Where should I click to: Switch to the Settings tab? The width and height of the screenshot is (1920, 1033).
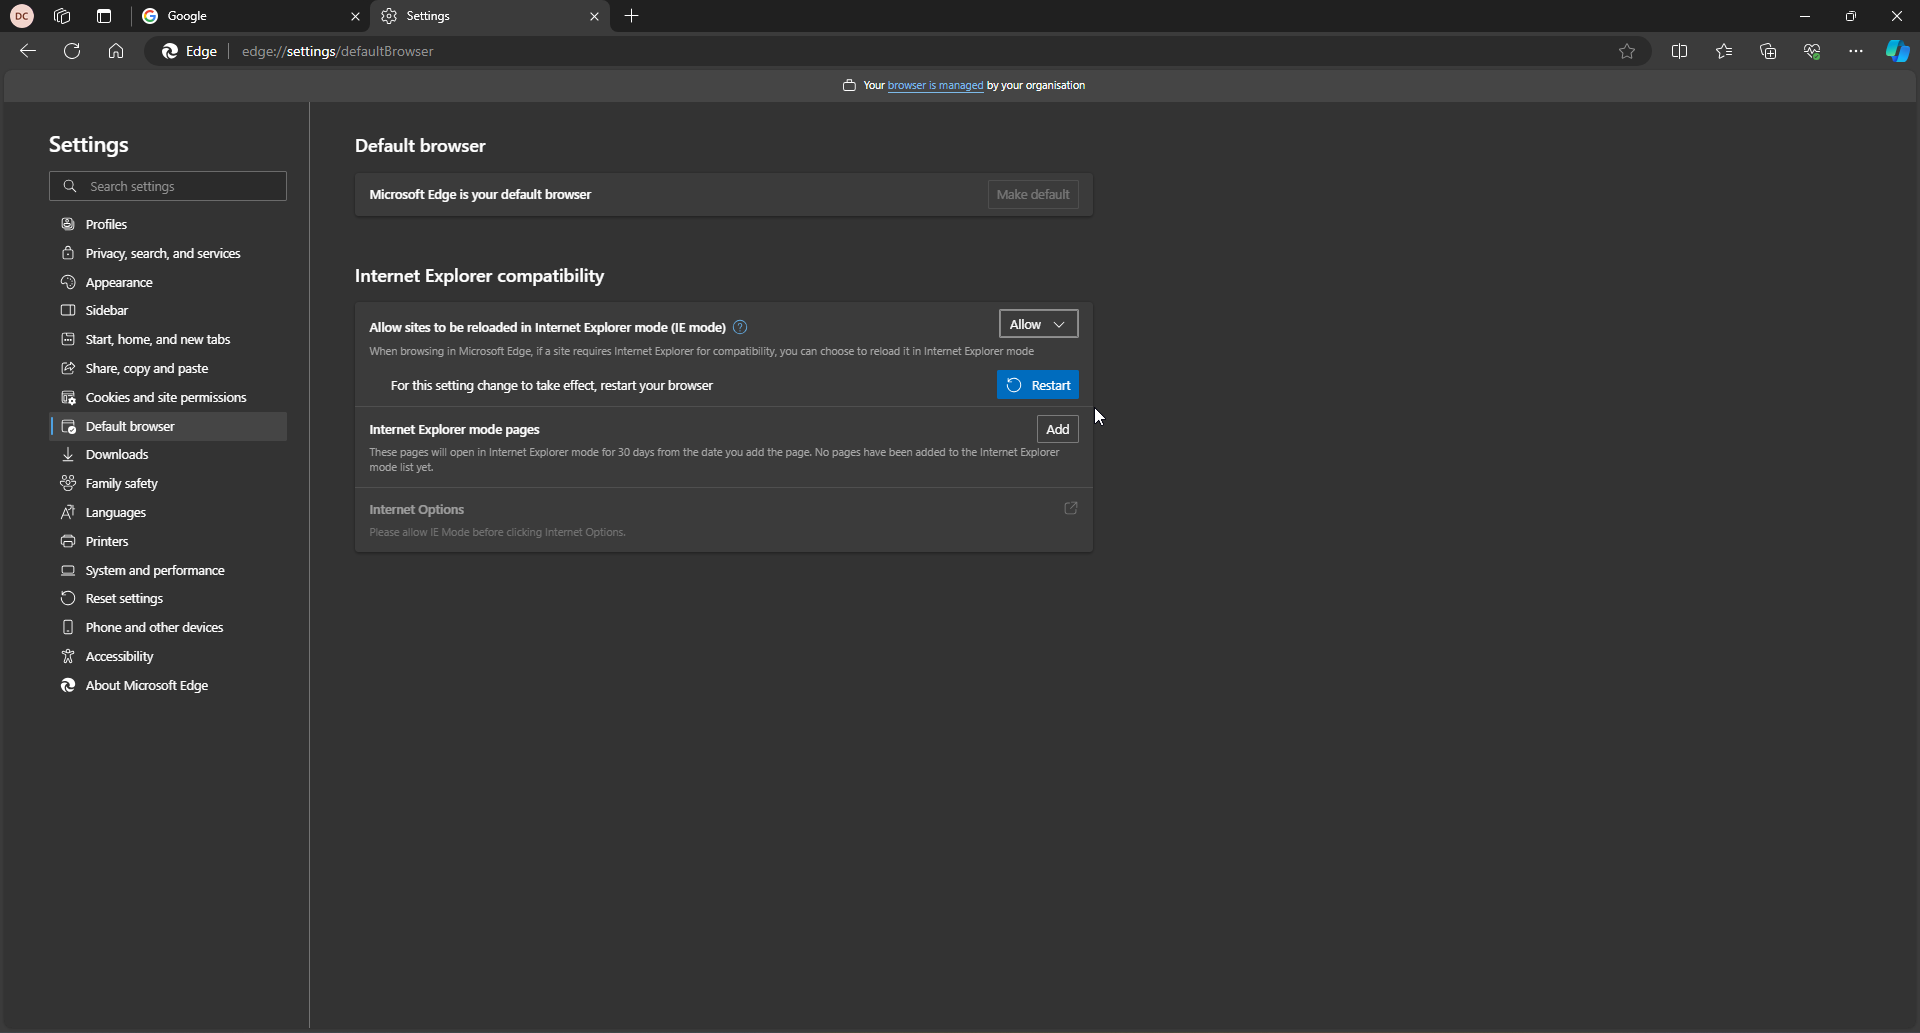pos(490,16)
